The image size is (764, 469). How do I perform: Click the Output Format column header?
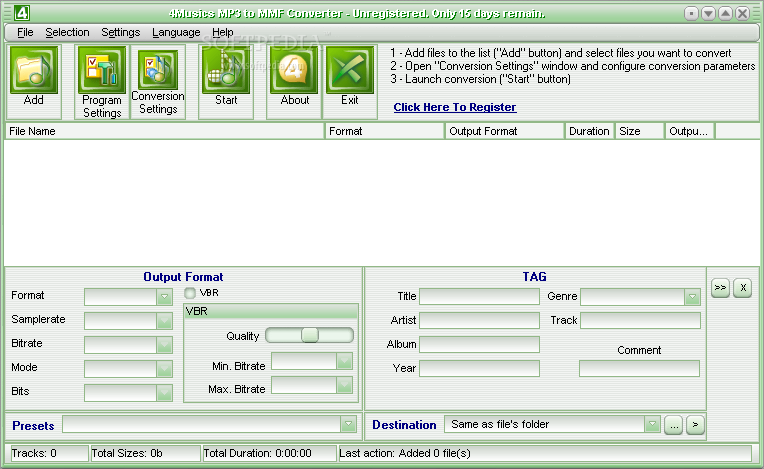(505, 131)
